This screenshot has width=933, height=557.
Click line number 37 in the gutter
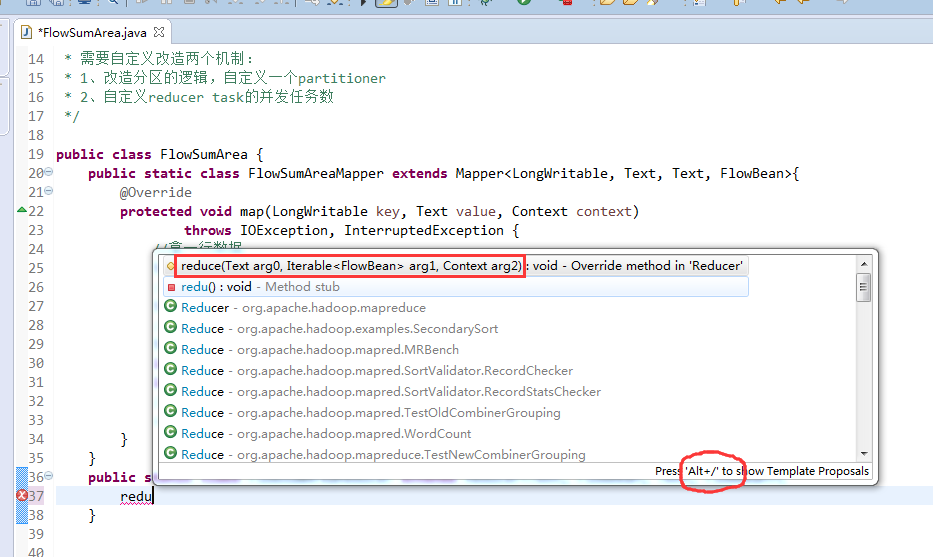point(36,496)
